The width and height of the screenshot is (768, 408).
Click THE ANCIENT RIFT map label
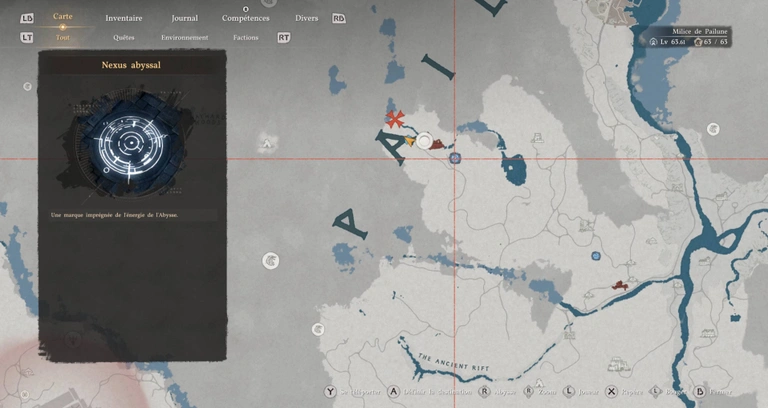pyautogui.click(x=453, y=362)
